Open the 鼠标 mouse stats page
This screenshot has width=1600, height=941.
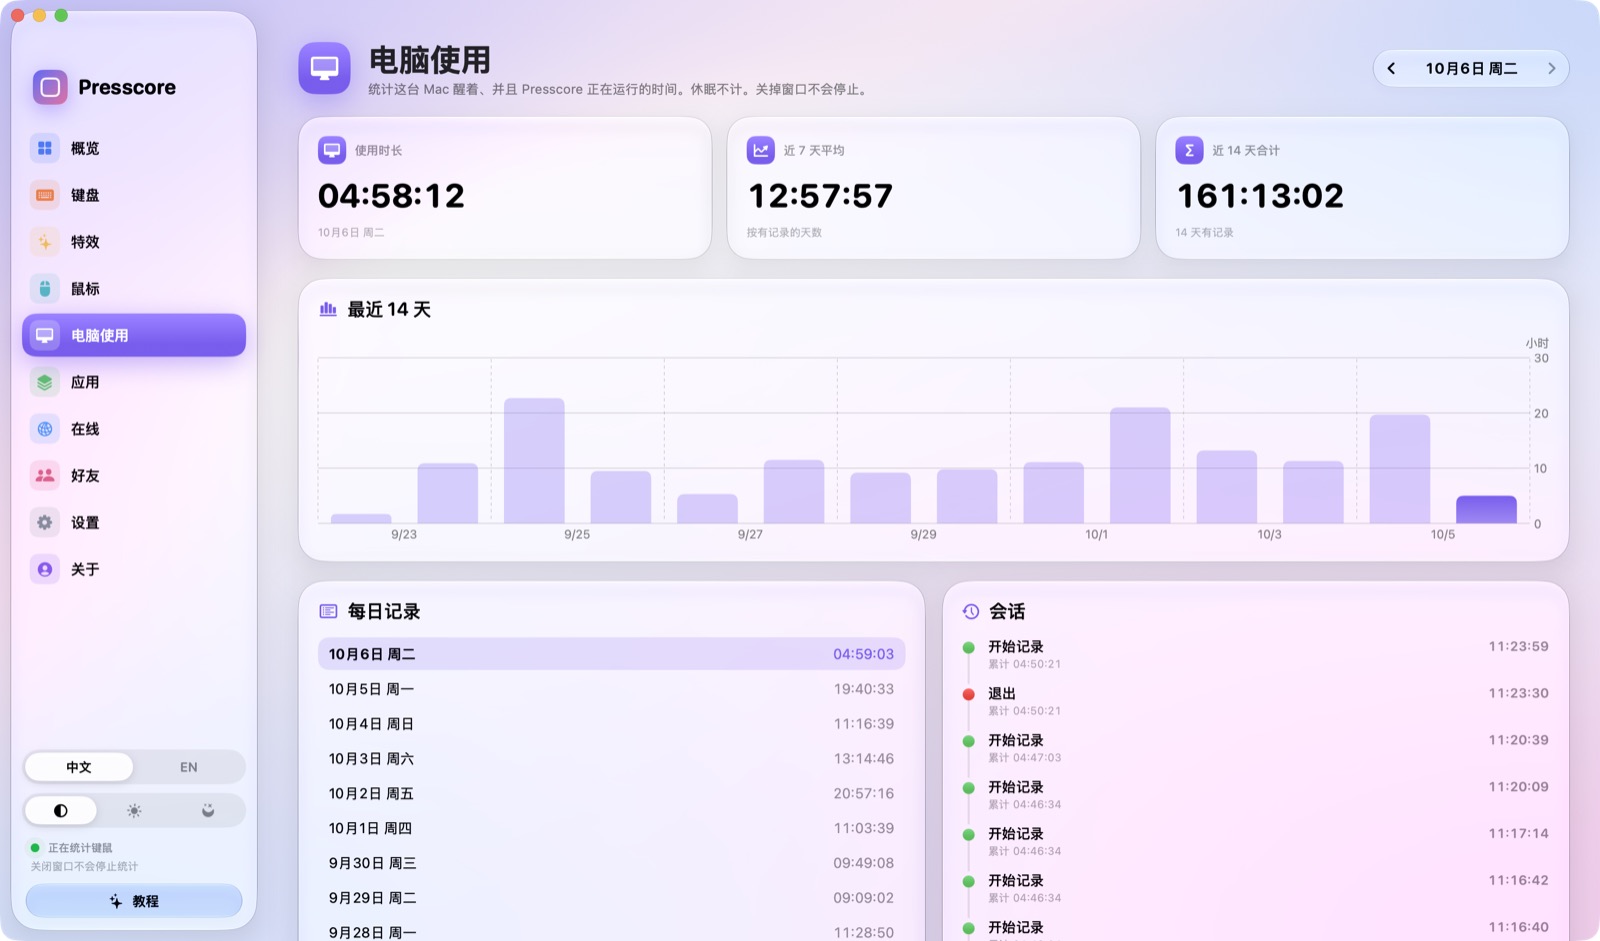134,289
